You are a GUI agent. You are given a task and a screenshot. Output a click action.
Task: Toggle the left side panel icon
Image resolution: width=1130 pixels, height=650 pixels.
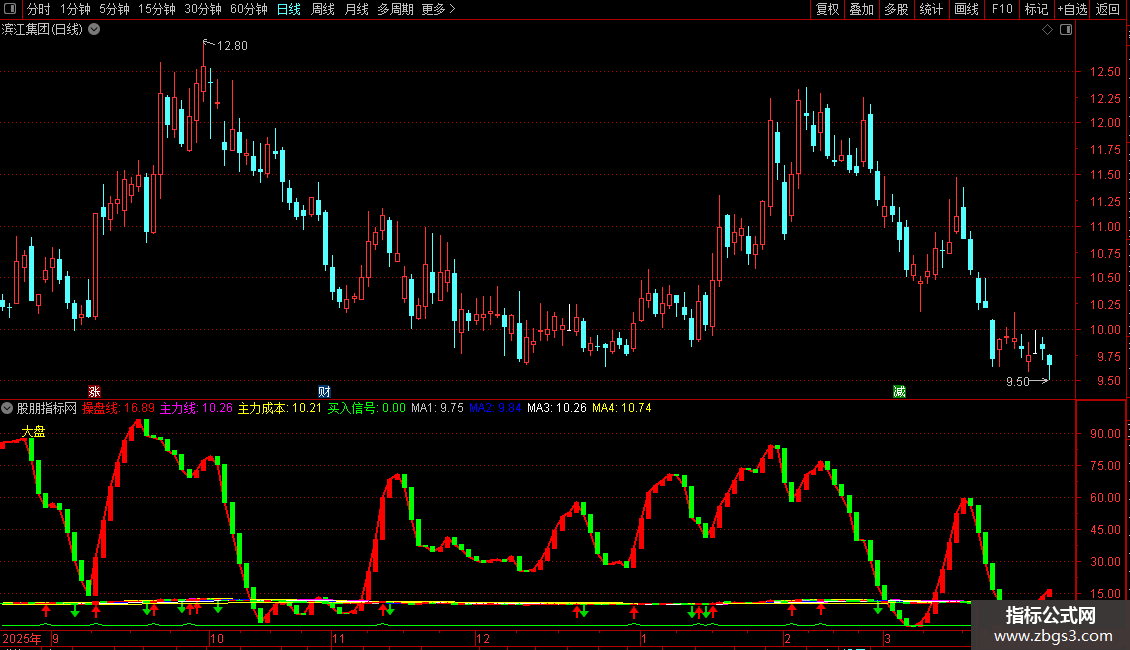[10, 9]
